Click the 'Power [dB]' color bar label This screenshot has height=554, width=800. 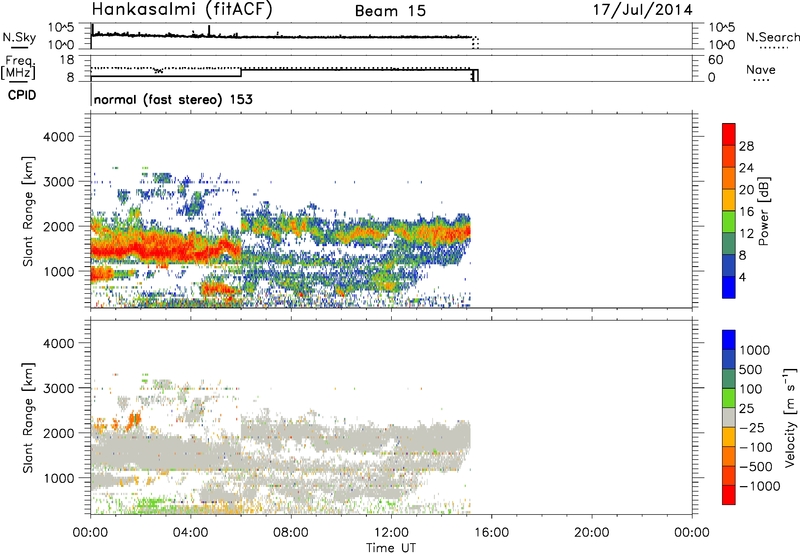[x=763, y=211]
